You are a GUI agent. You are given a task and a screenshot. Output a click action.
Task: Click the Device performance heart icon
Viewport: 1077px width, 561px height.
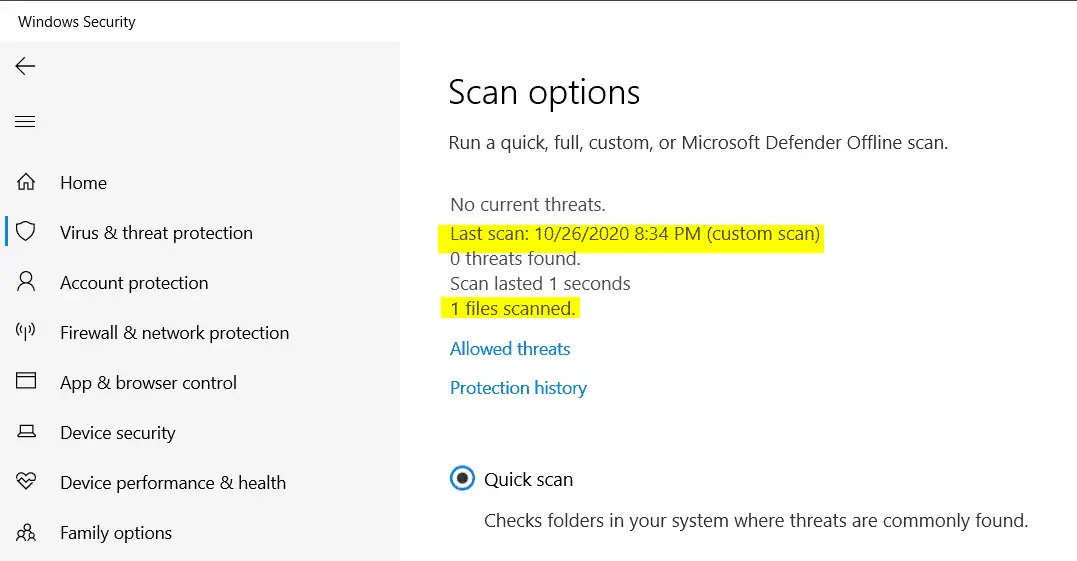[26, 482]
